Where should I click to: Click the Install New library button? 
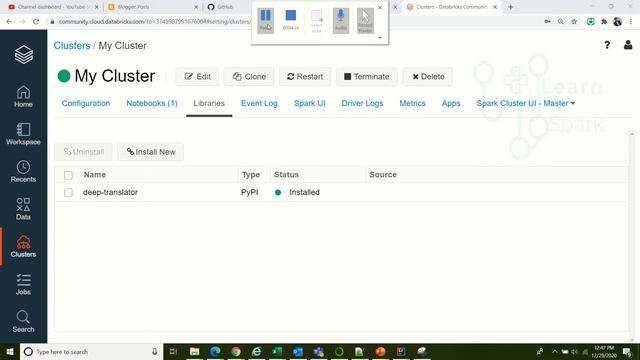(x=151, y=152)
